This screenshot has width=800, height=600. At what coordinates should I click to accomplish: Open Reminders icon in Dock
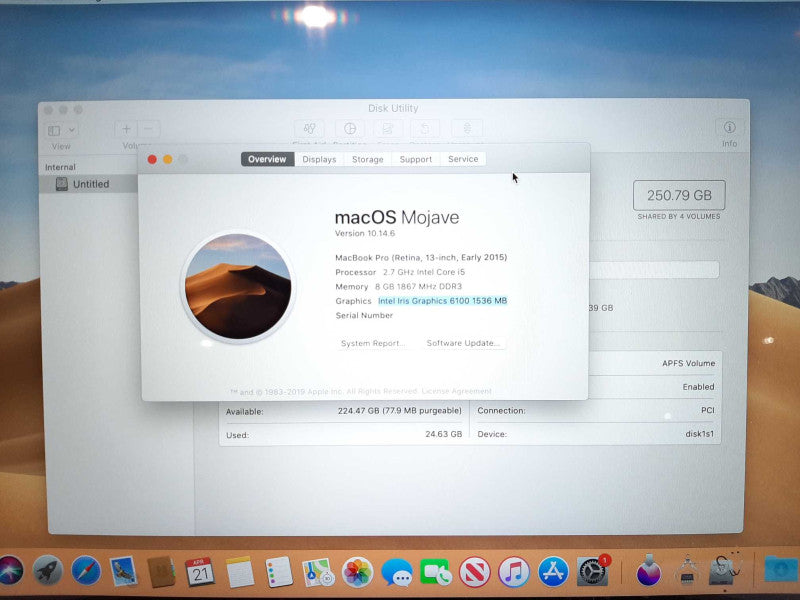279,572
